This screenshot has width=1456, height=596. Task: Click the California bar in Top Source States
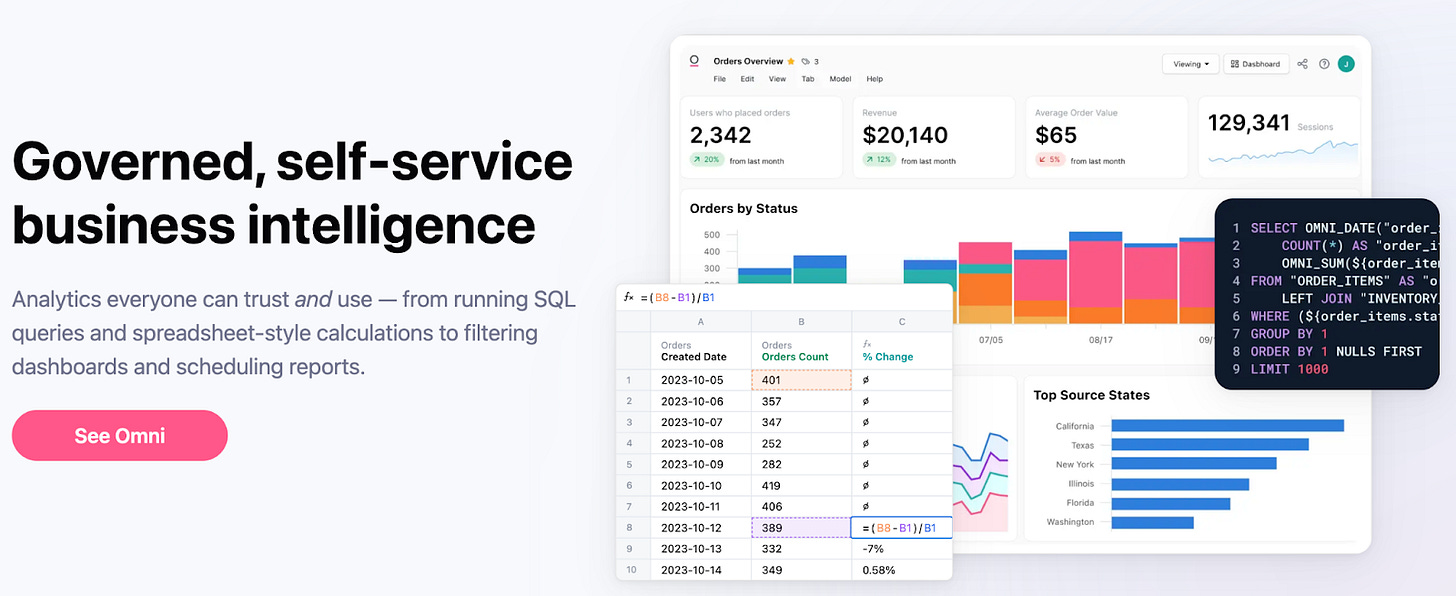click(x=1227, y=426)
